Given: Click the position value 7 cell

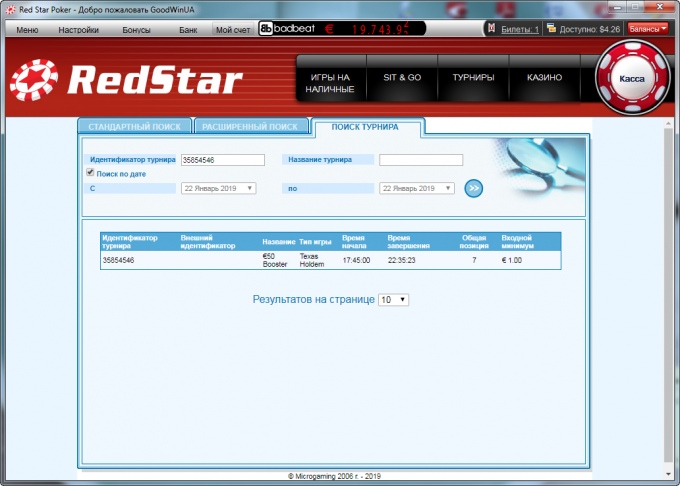Looking at the screenshot, I should [474, 260].
